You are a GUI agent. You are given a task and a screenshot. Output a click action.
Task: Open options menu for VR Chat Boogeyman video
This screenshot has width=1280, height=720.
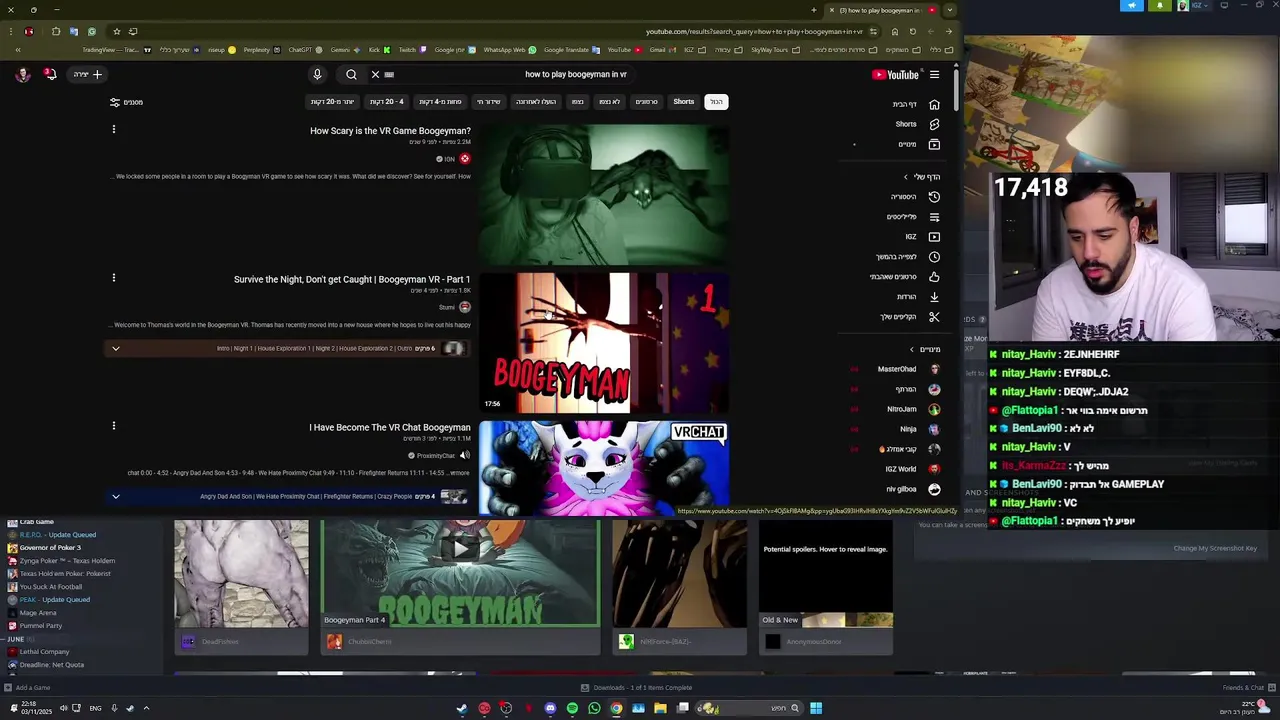point(114,425)
